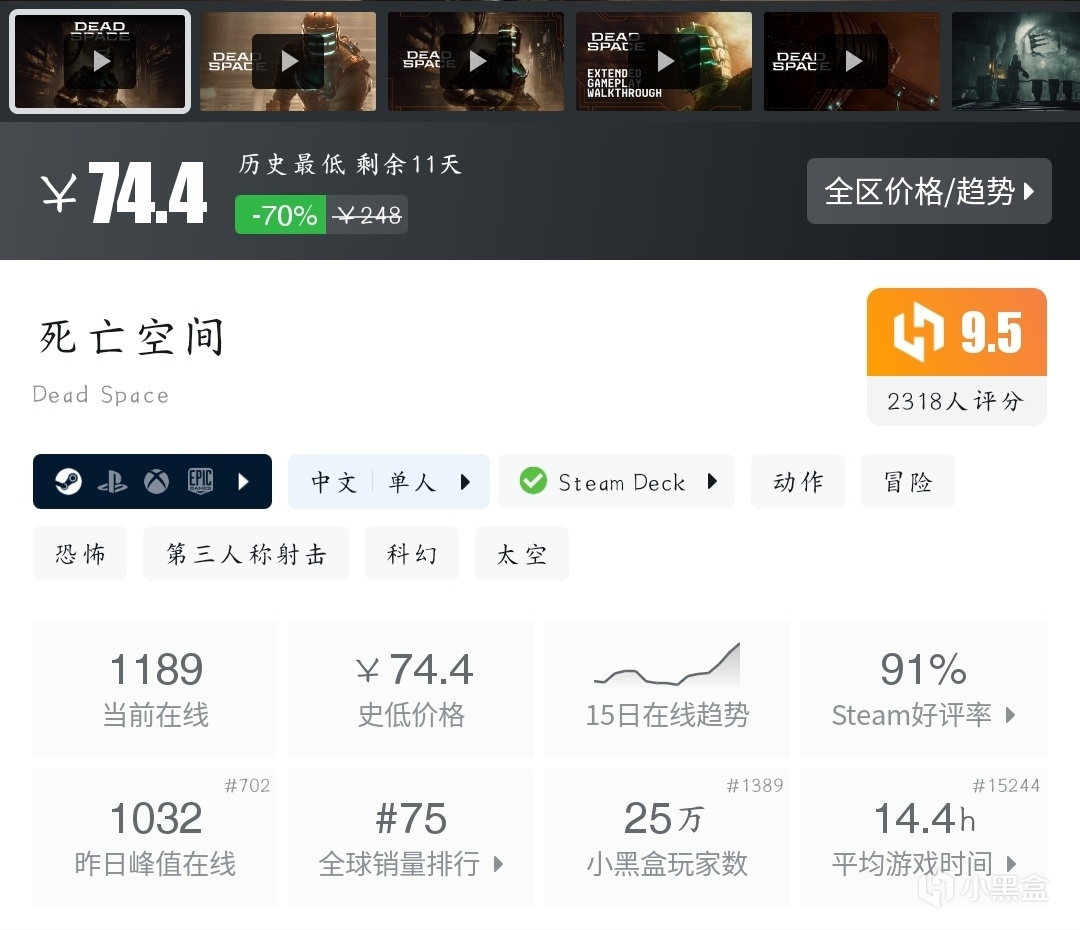Click the 9.5 Heybox score badge
The height and width of the screenshot is (930, 1080).
click(x=957, y=332)
